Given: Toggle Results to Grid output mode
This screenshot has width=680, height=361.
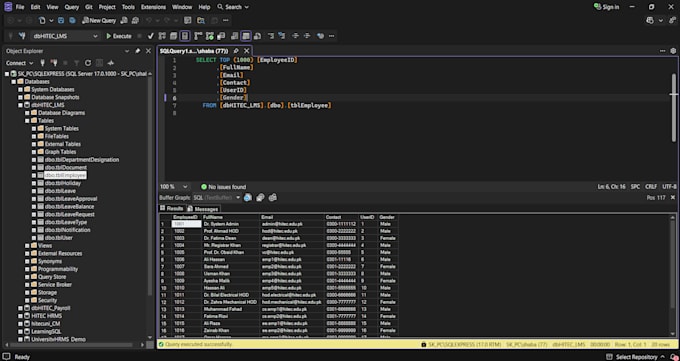Looking at the screenshot, I should 246,36.
